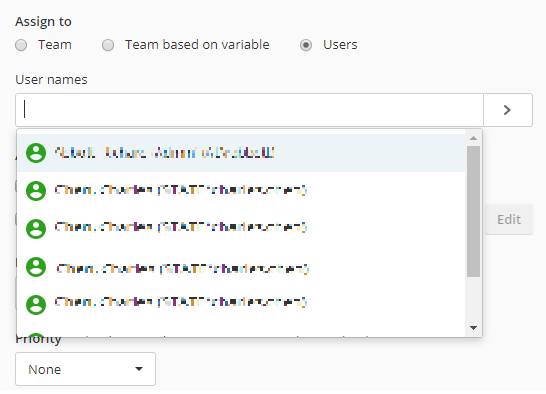Click inside the User names input field
Screen dimensions: 546x394
(249, 110)
